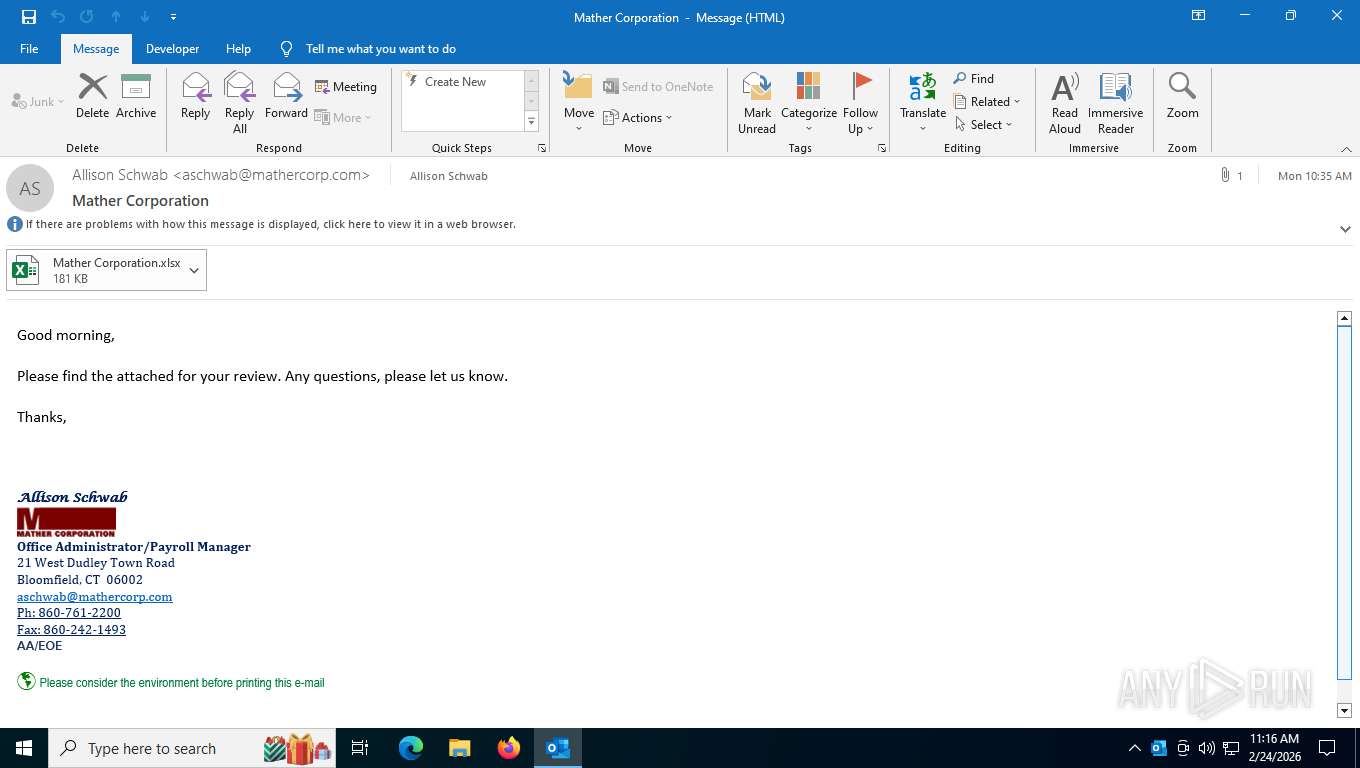Click the Outlook taskbar icon

click(558, 748)
